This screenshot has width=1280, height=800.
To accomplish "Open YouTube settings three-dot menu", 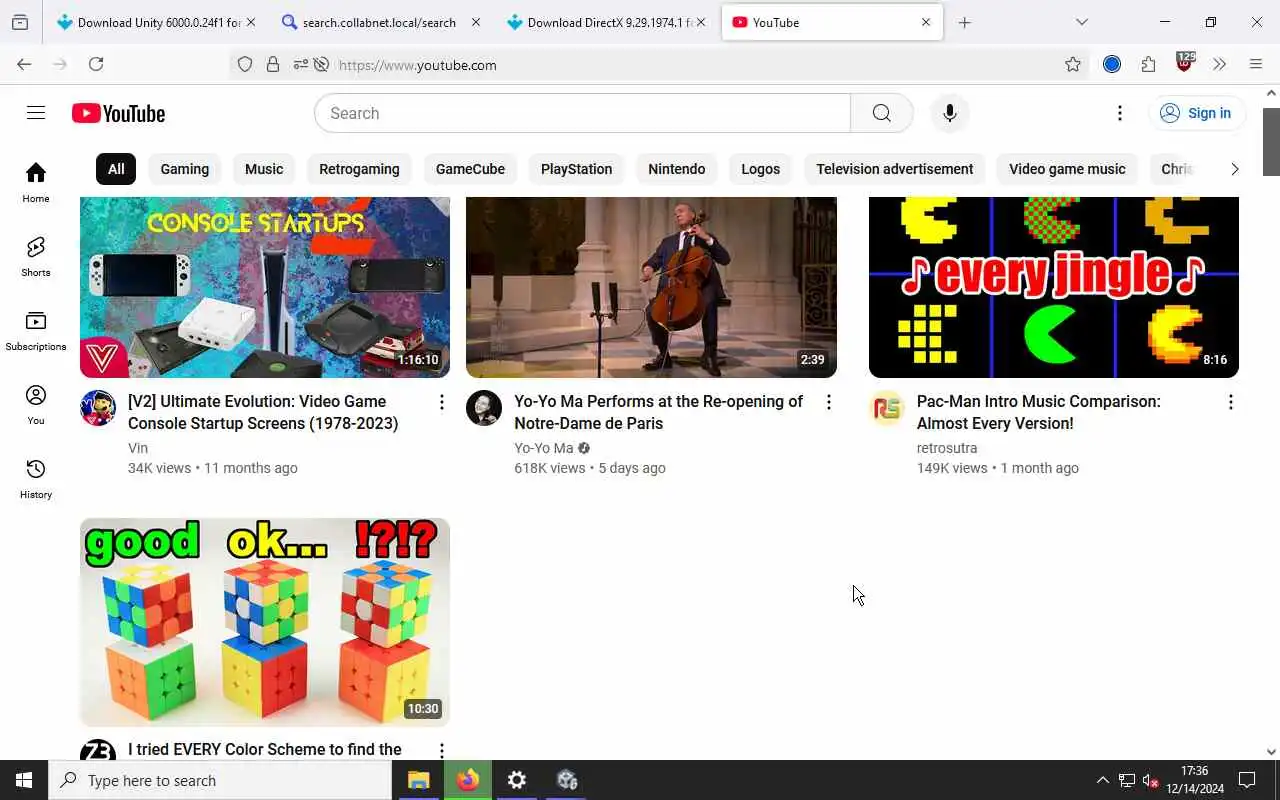I will (1120, 113).
